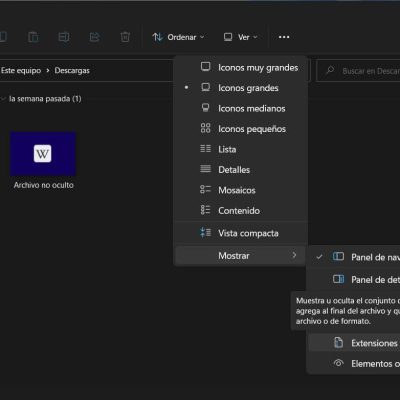
Task: Click Descargas in the address path
Action: coord(72,70)
